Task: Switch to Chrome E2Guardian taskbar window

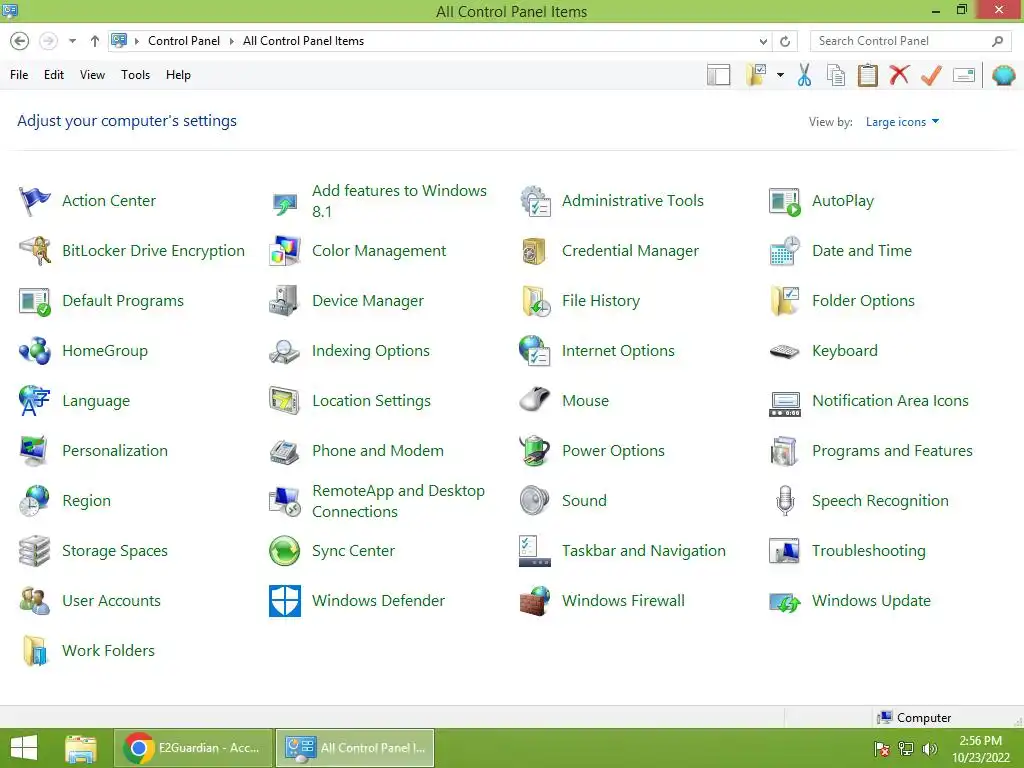Action: tap(193, 748)
